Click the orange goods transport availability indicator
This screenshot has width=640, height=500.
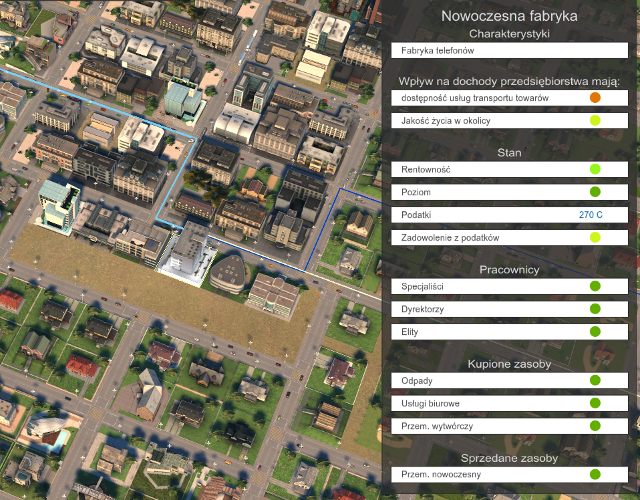pyautogui.click(x=595, y=98)
